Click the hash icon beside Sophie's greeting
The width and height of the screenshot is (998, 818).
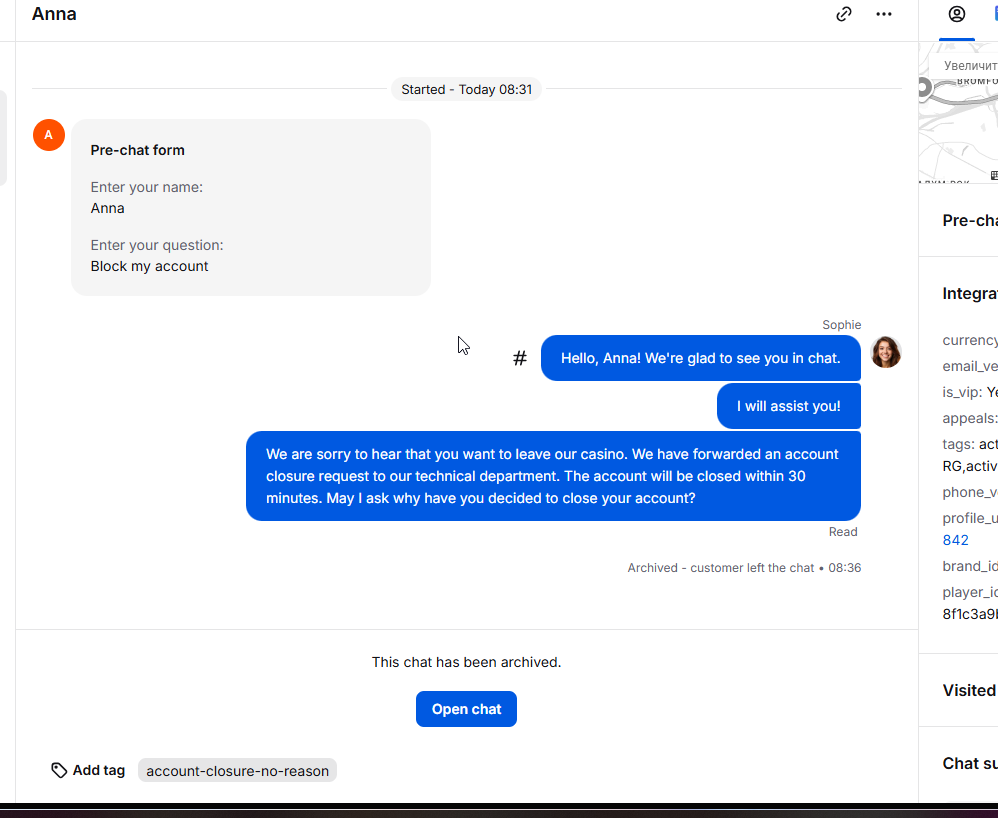click(x=520, y=358)
